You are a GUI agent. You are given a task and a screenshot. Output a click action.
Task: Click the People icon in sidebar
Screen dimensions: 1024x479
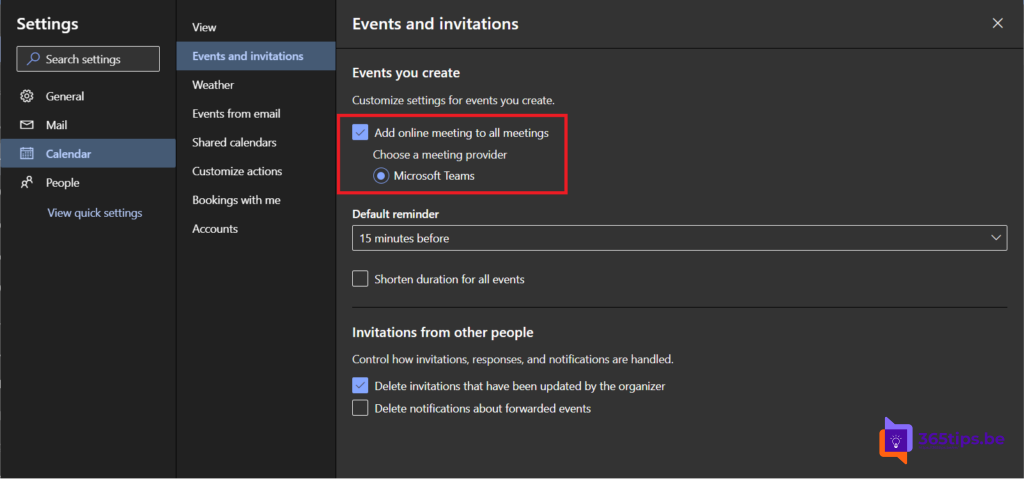point(27,183)
